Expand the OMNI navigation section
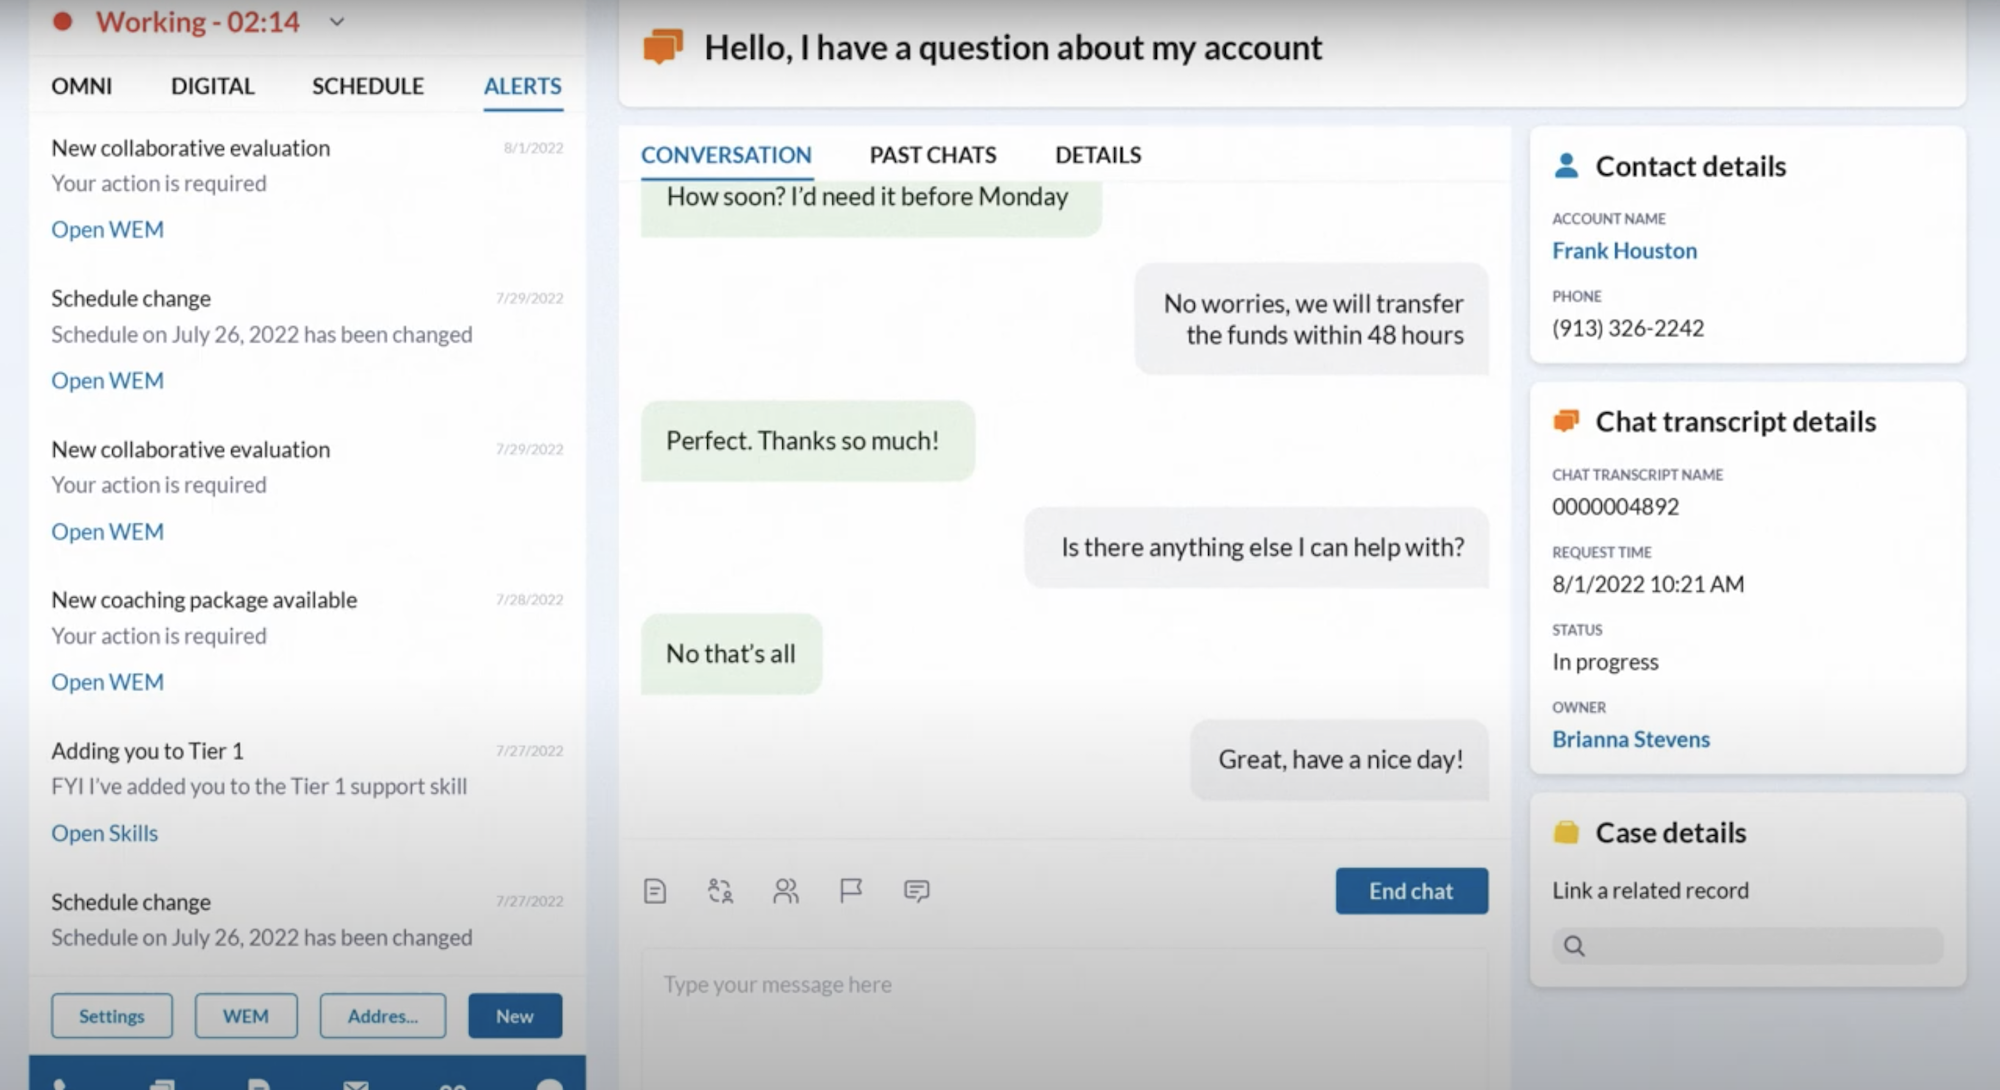2000x1090 pixels. 82,86
